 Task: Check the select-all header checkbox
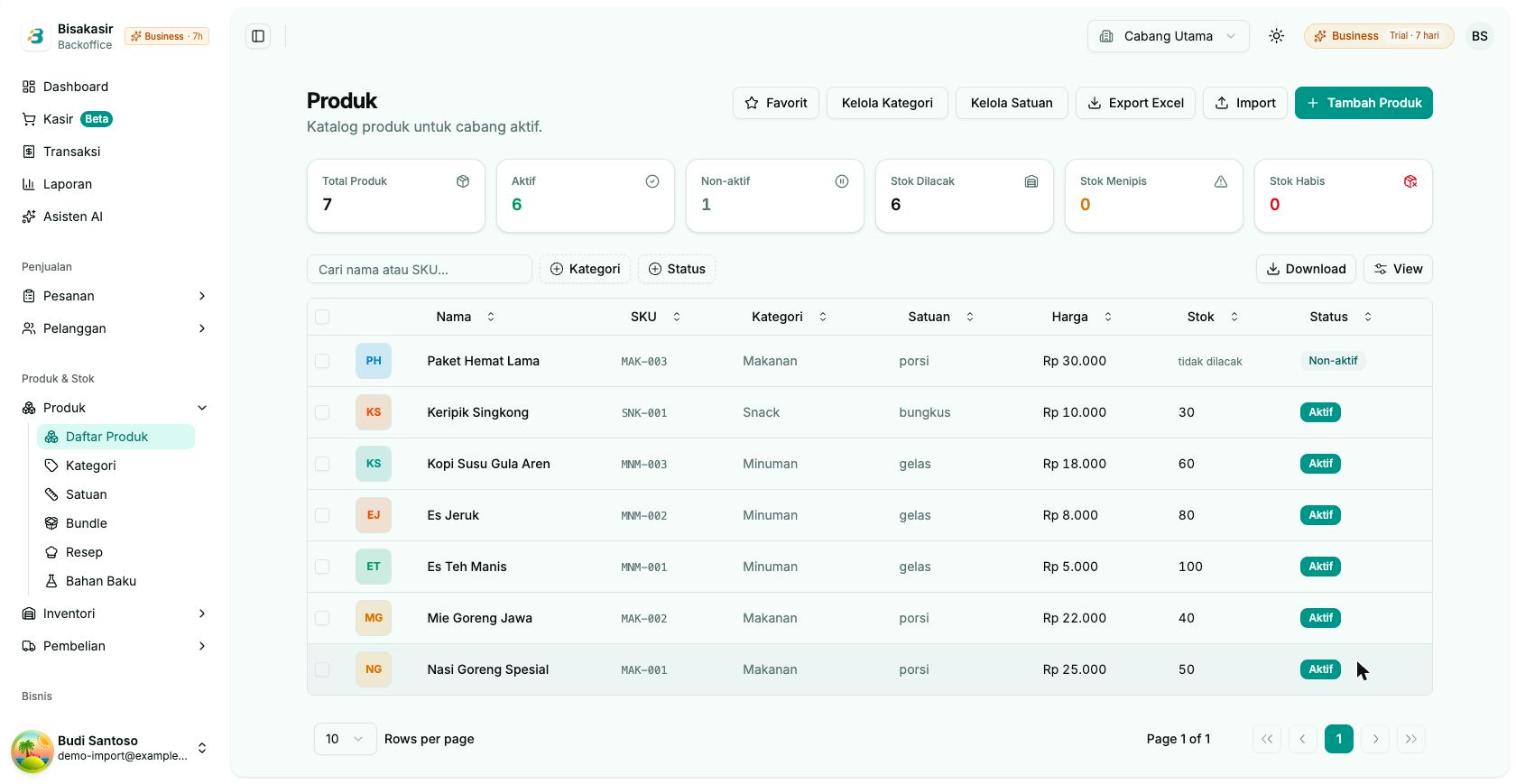tap(322, 317)
